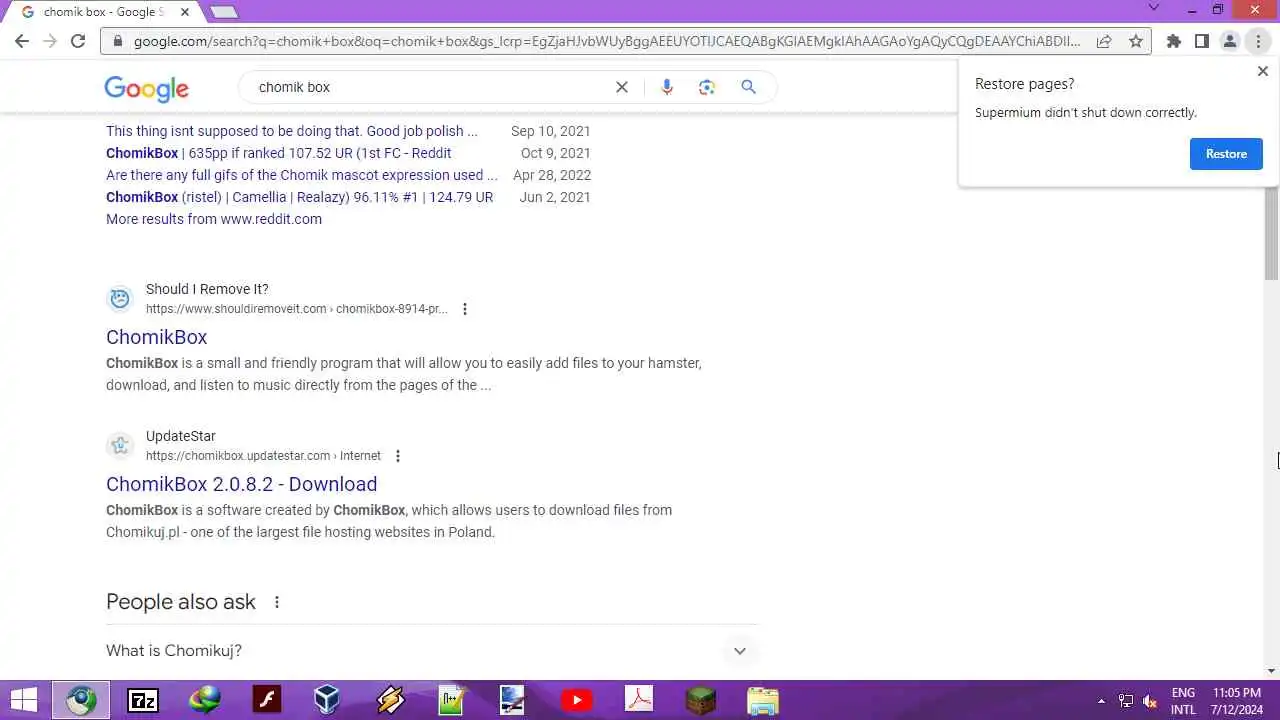Bookmark this page with the star icon

(x=1135, y=41)
